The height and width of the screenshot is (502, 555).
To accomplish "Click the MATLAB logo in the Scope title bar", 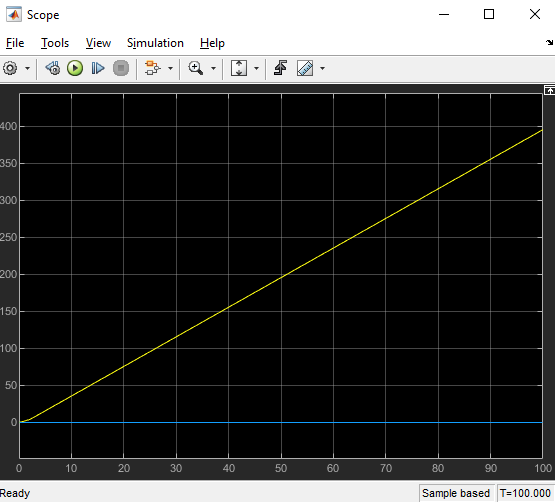I will [x=14, y=15].
